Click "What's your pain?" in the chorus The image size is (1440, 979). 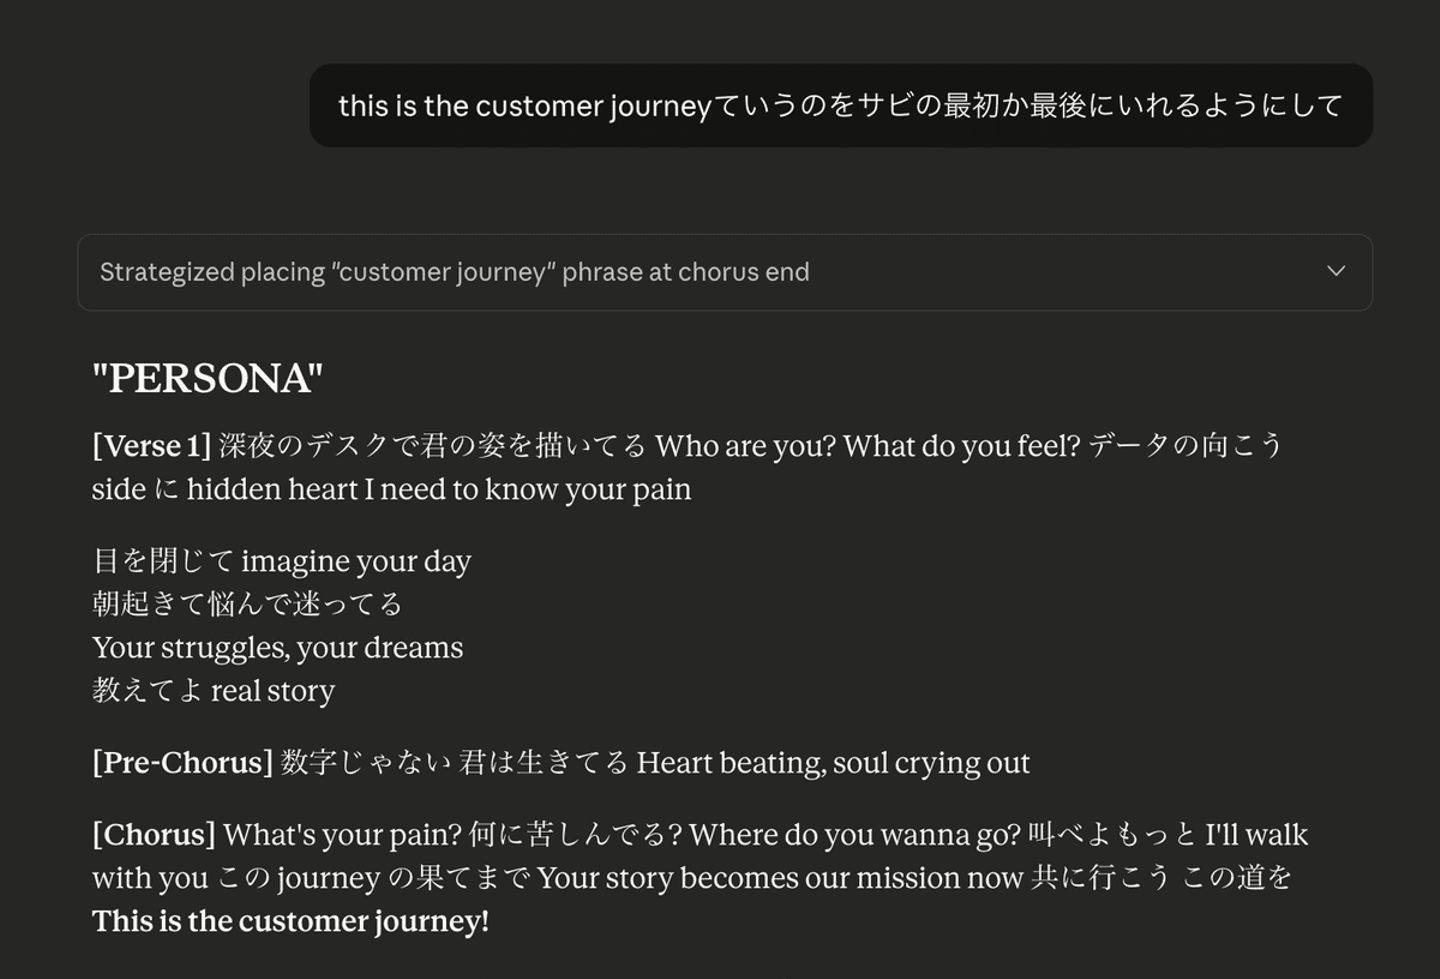pos(342,835)
